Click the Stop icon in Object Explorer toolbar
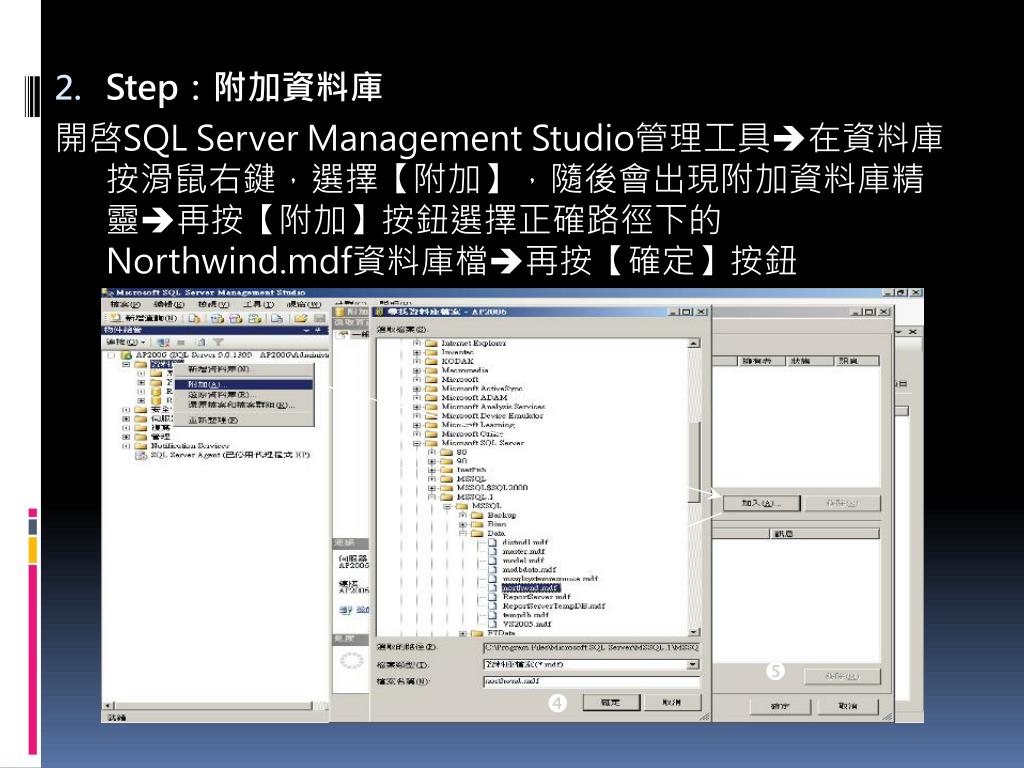This screenshot has height=768, width=1024. click(181, 342)
